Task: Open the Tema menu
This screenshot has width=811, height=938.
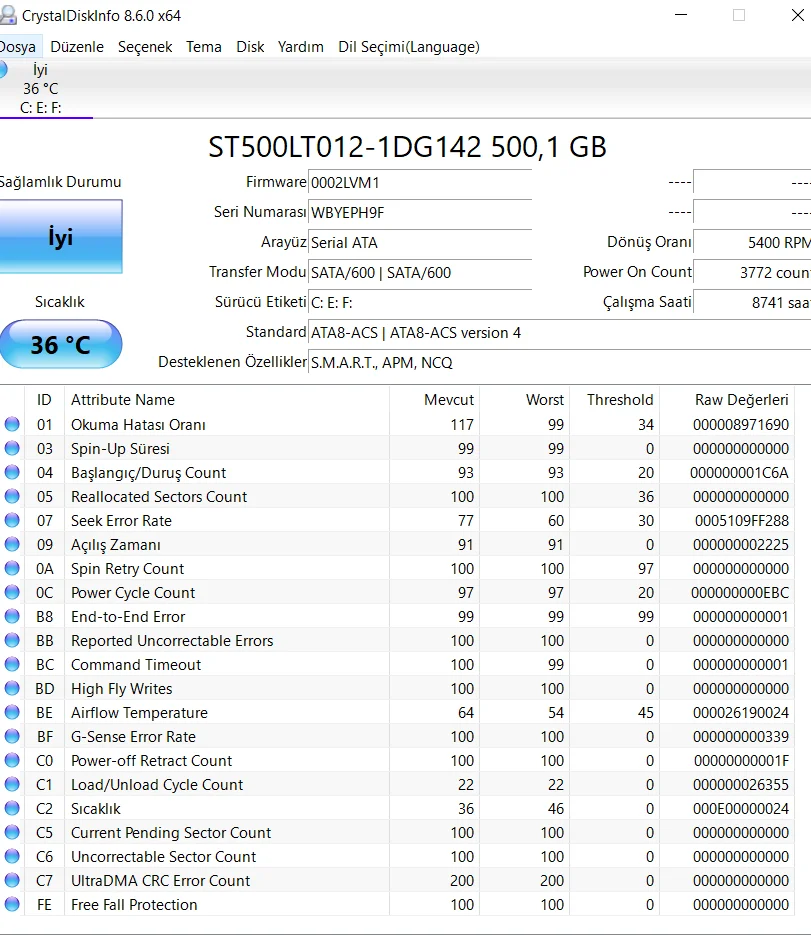Action: [204, 47]
